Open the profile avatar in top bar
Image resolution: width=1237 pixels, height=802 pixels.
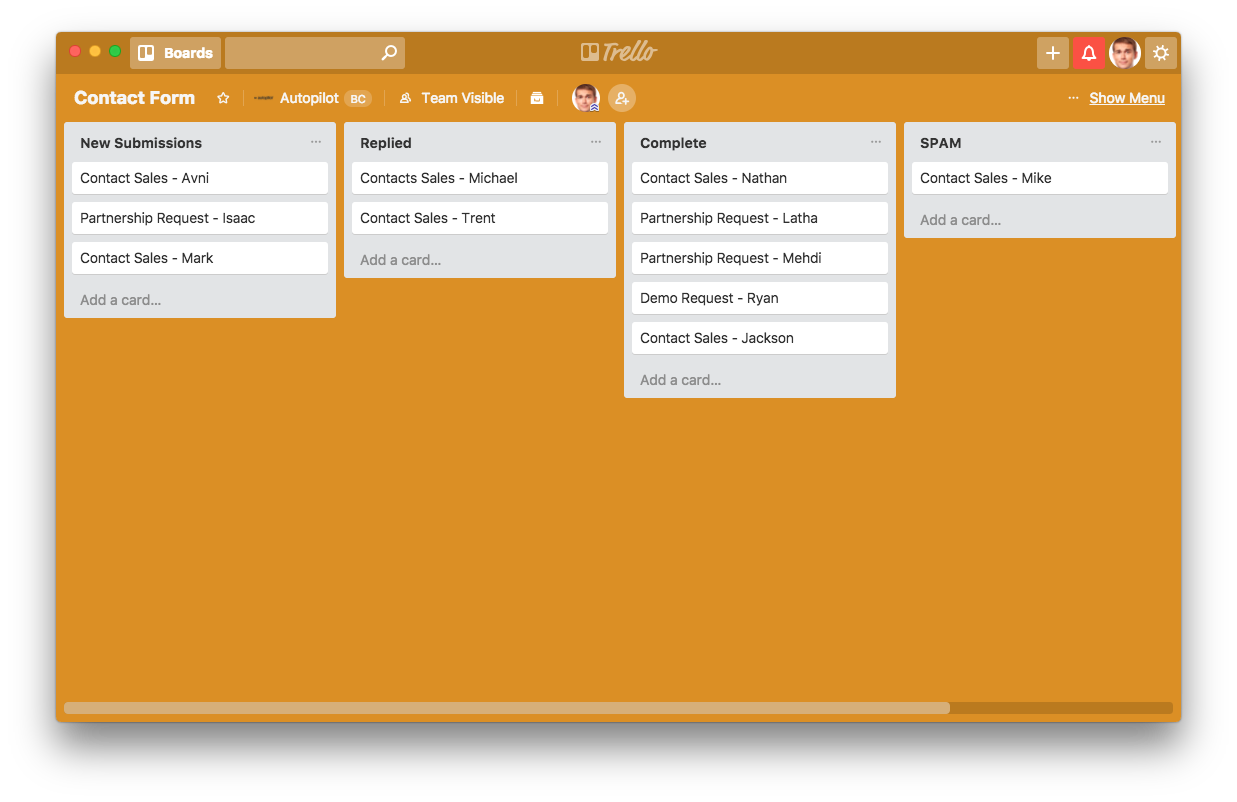pyautogui.click(x=1125, y=53)
